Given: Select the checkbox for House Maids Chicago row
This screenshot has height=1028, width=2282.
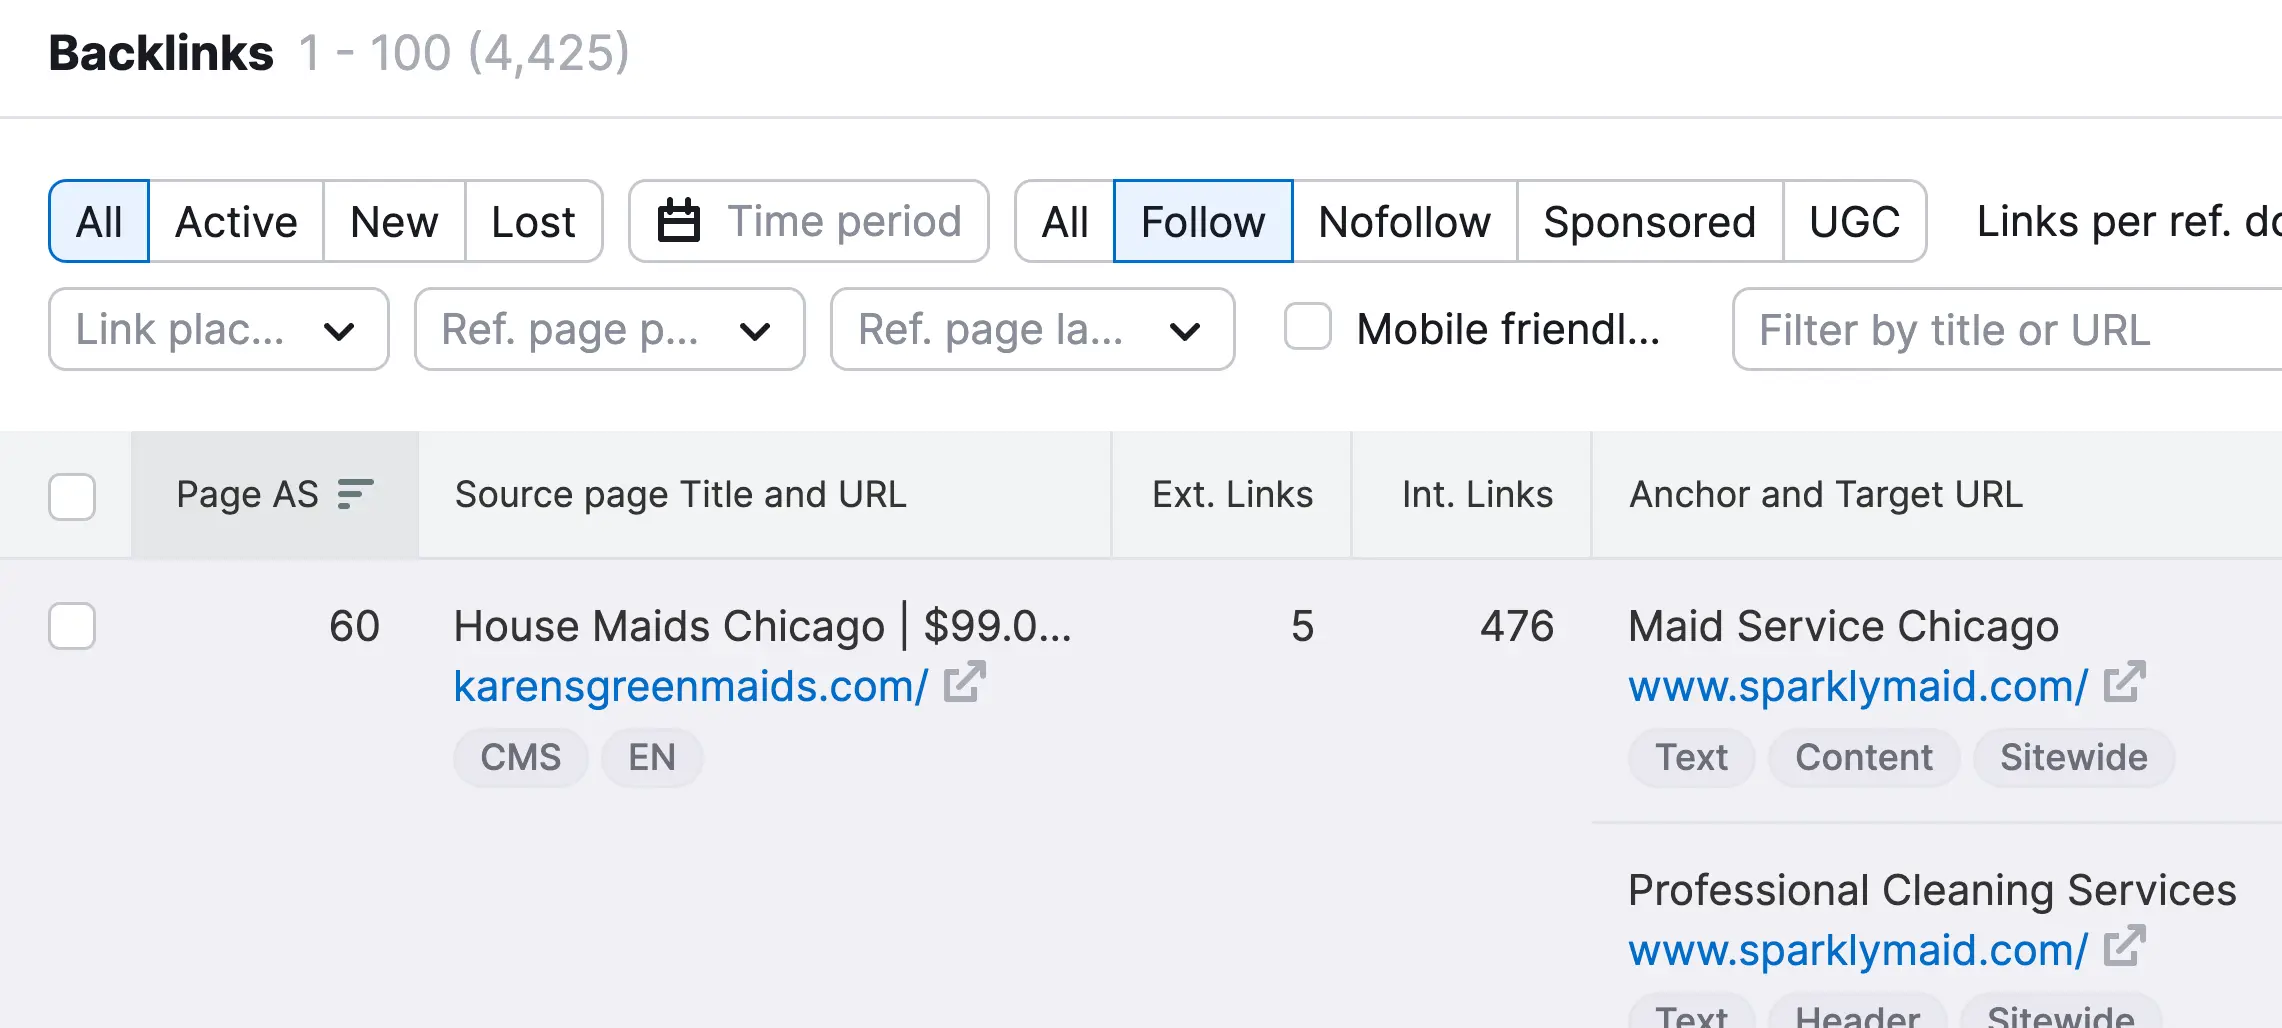Looking at the screenshot, I should [72, 626].
